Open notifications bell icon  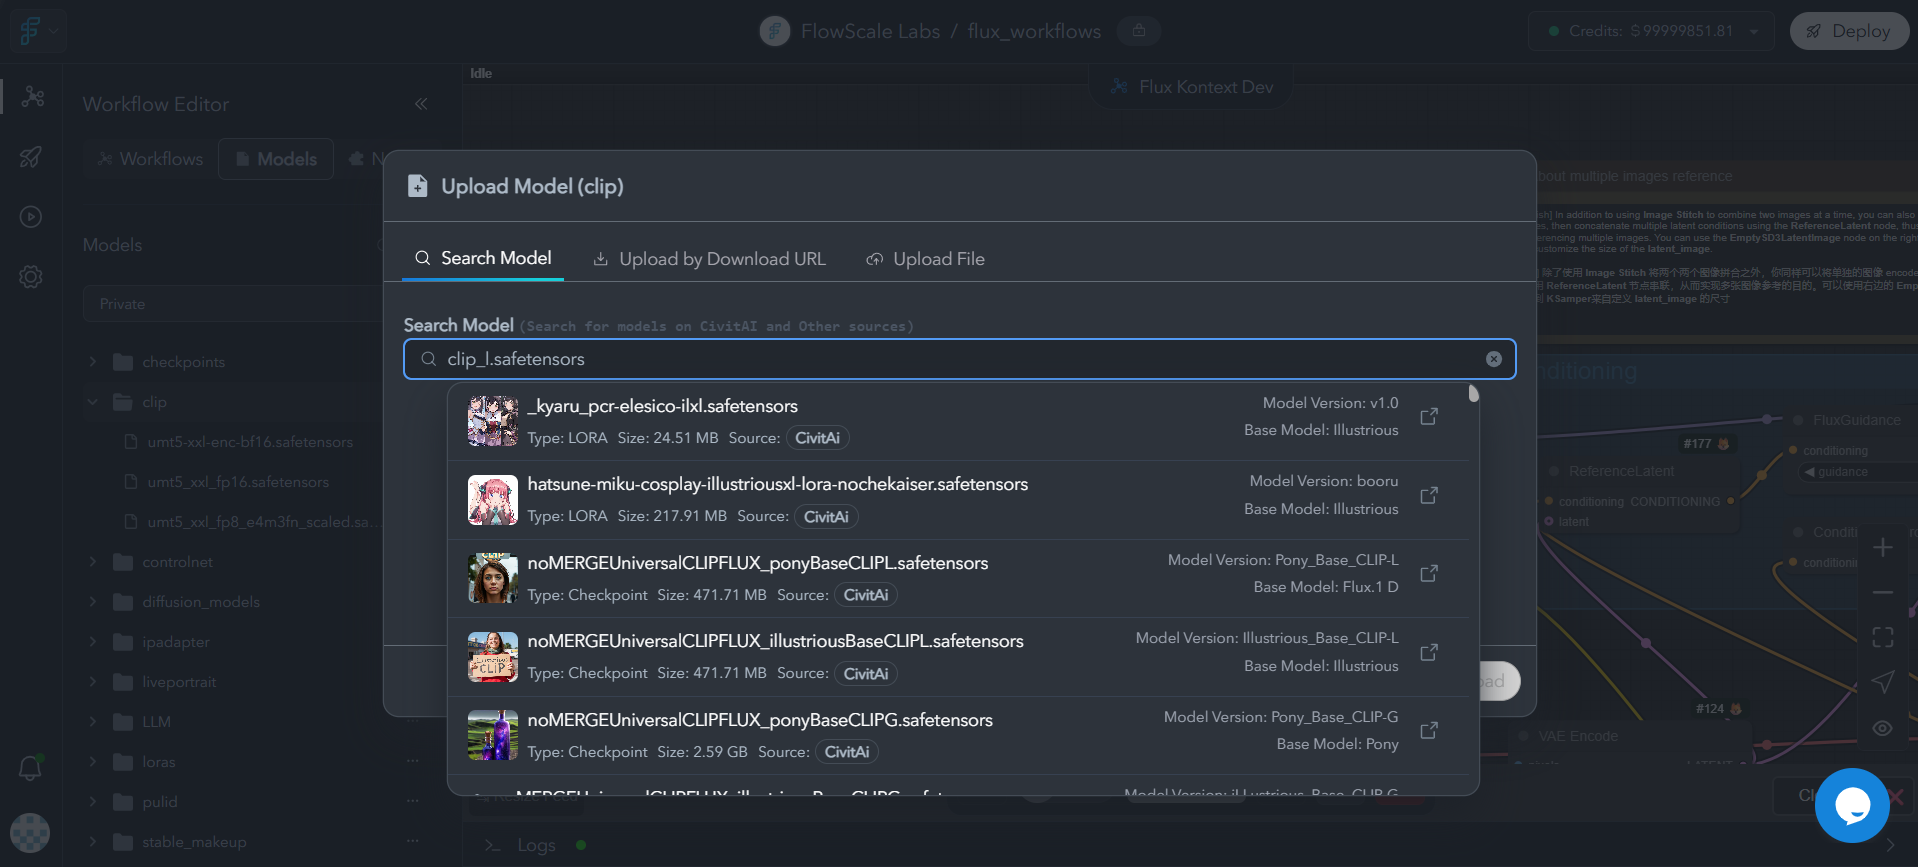tap(31, 768)
